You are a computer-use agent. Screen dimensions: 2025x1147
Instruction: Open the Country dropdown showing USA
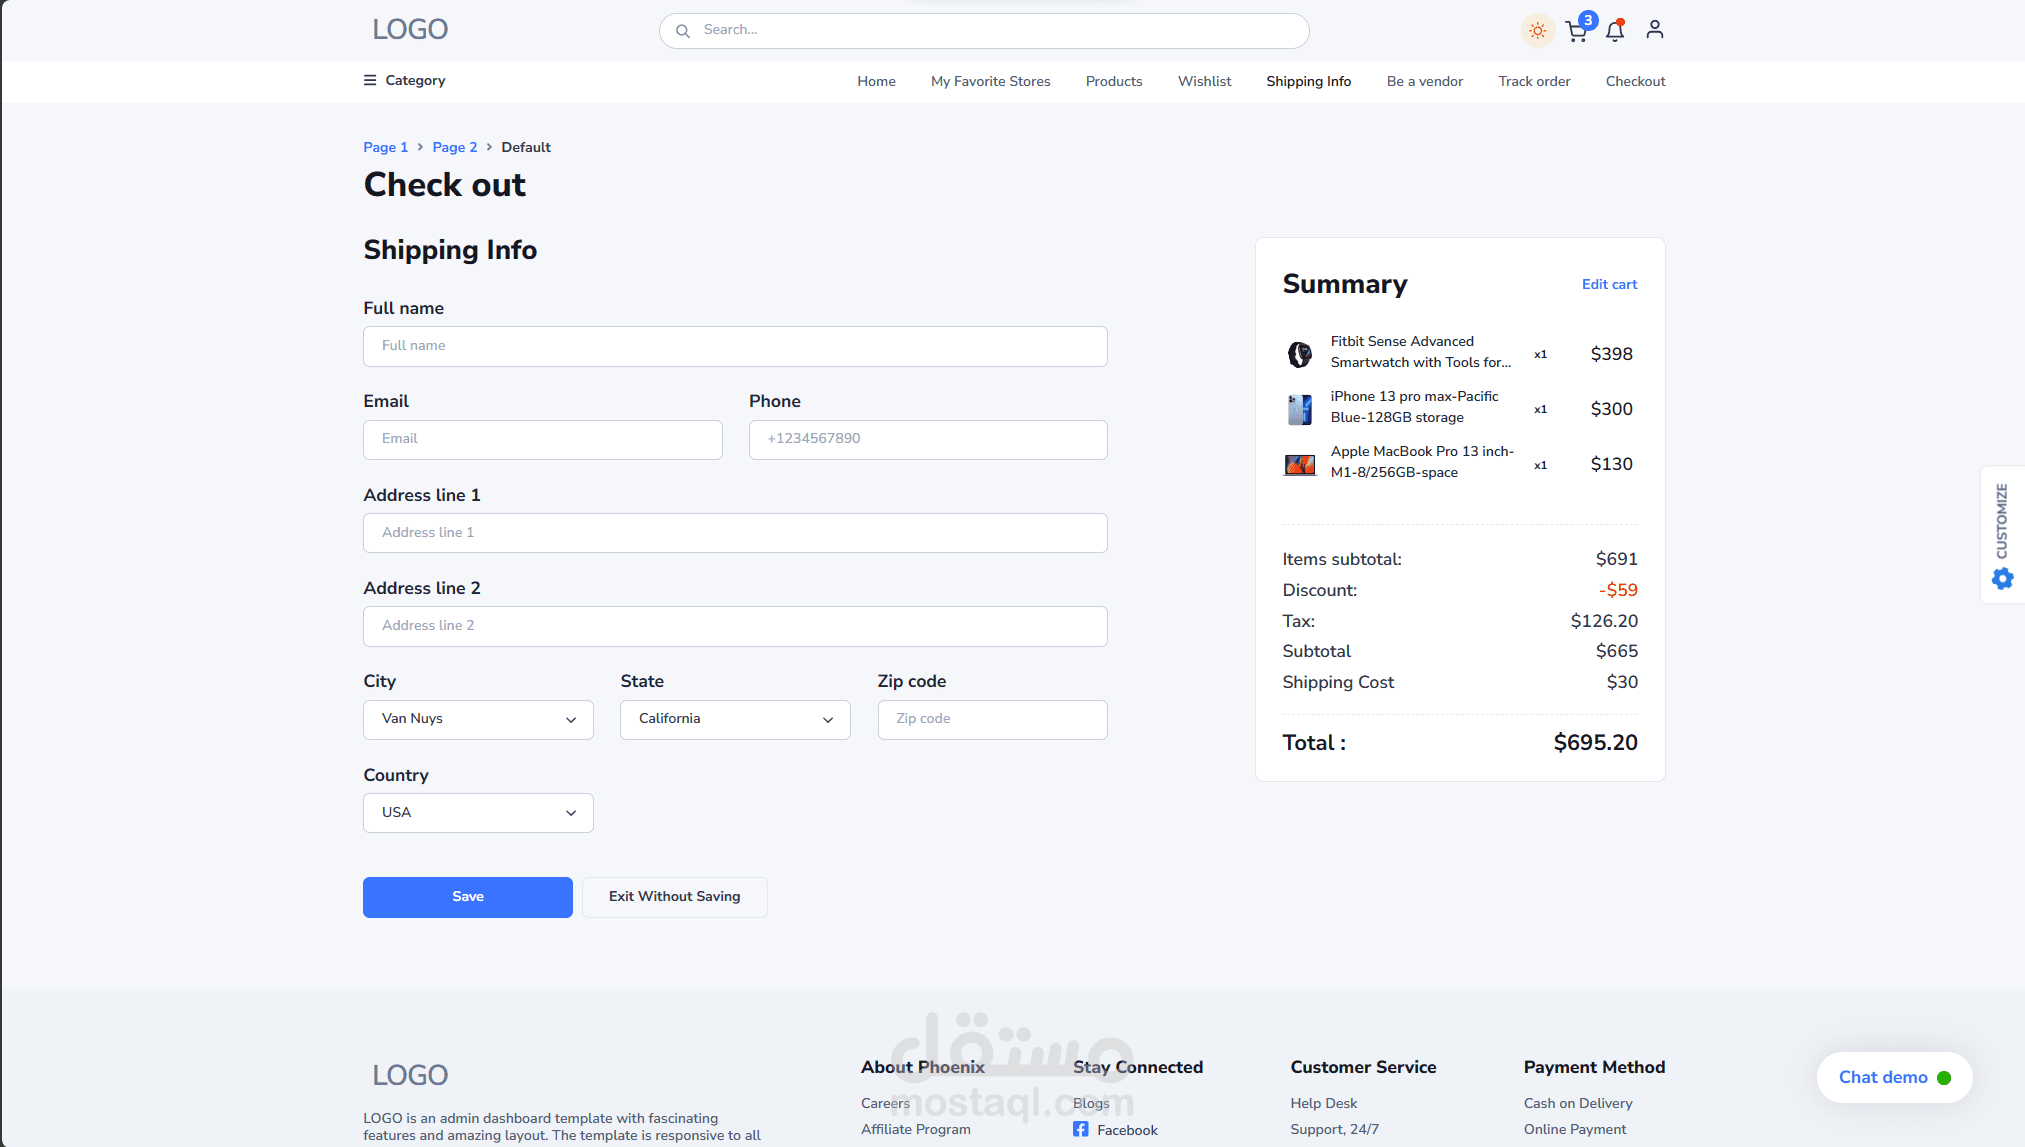[478, 813]
